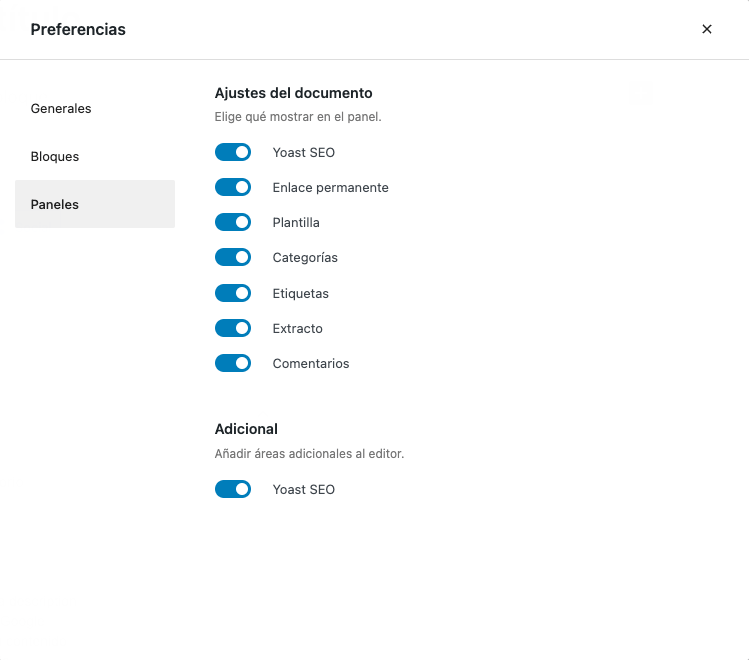Disable the Categorías panel switch
This screenshot has width=749, height=660.
point(233,257)
